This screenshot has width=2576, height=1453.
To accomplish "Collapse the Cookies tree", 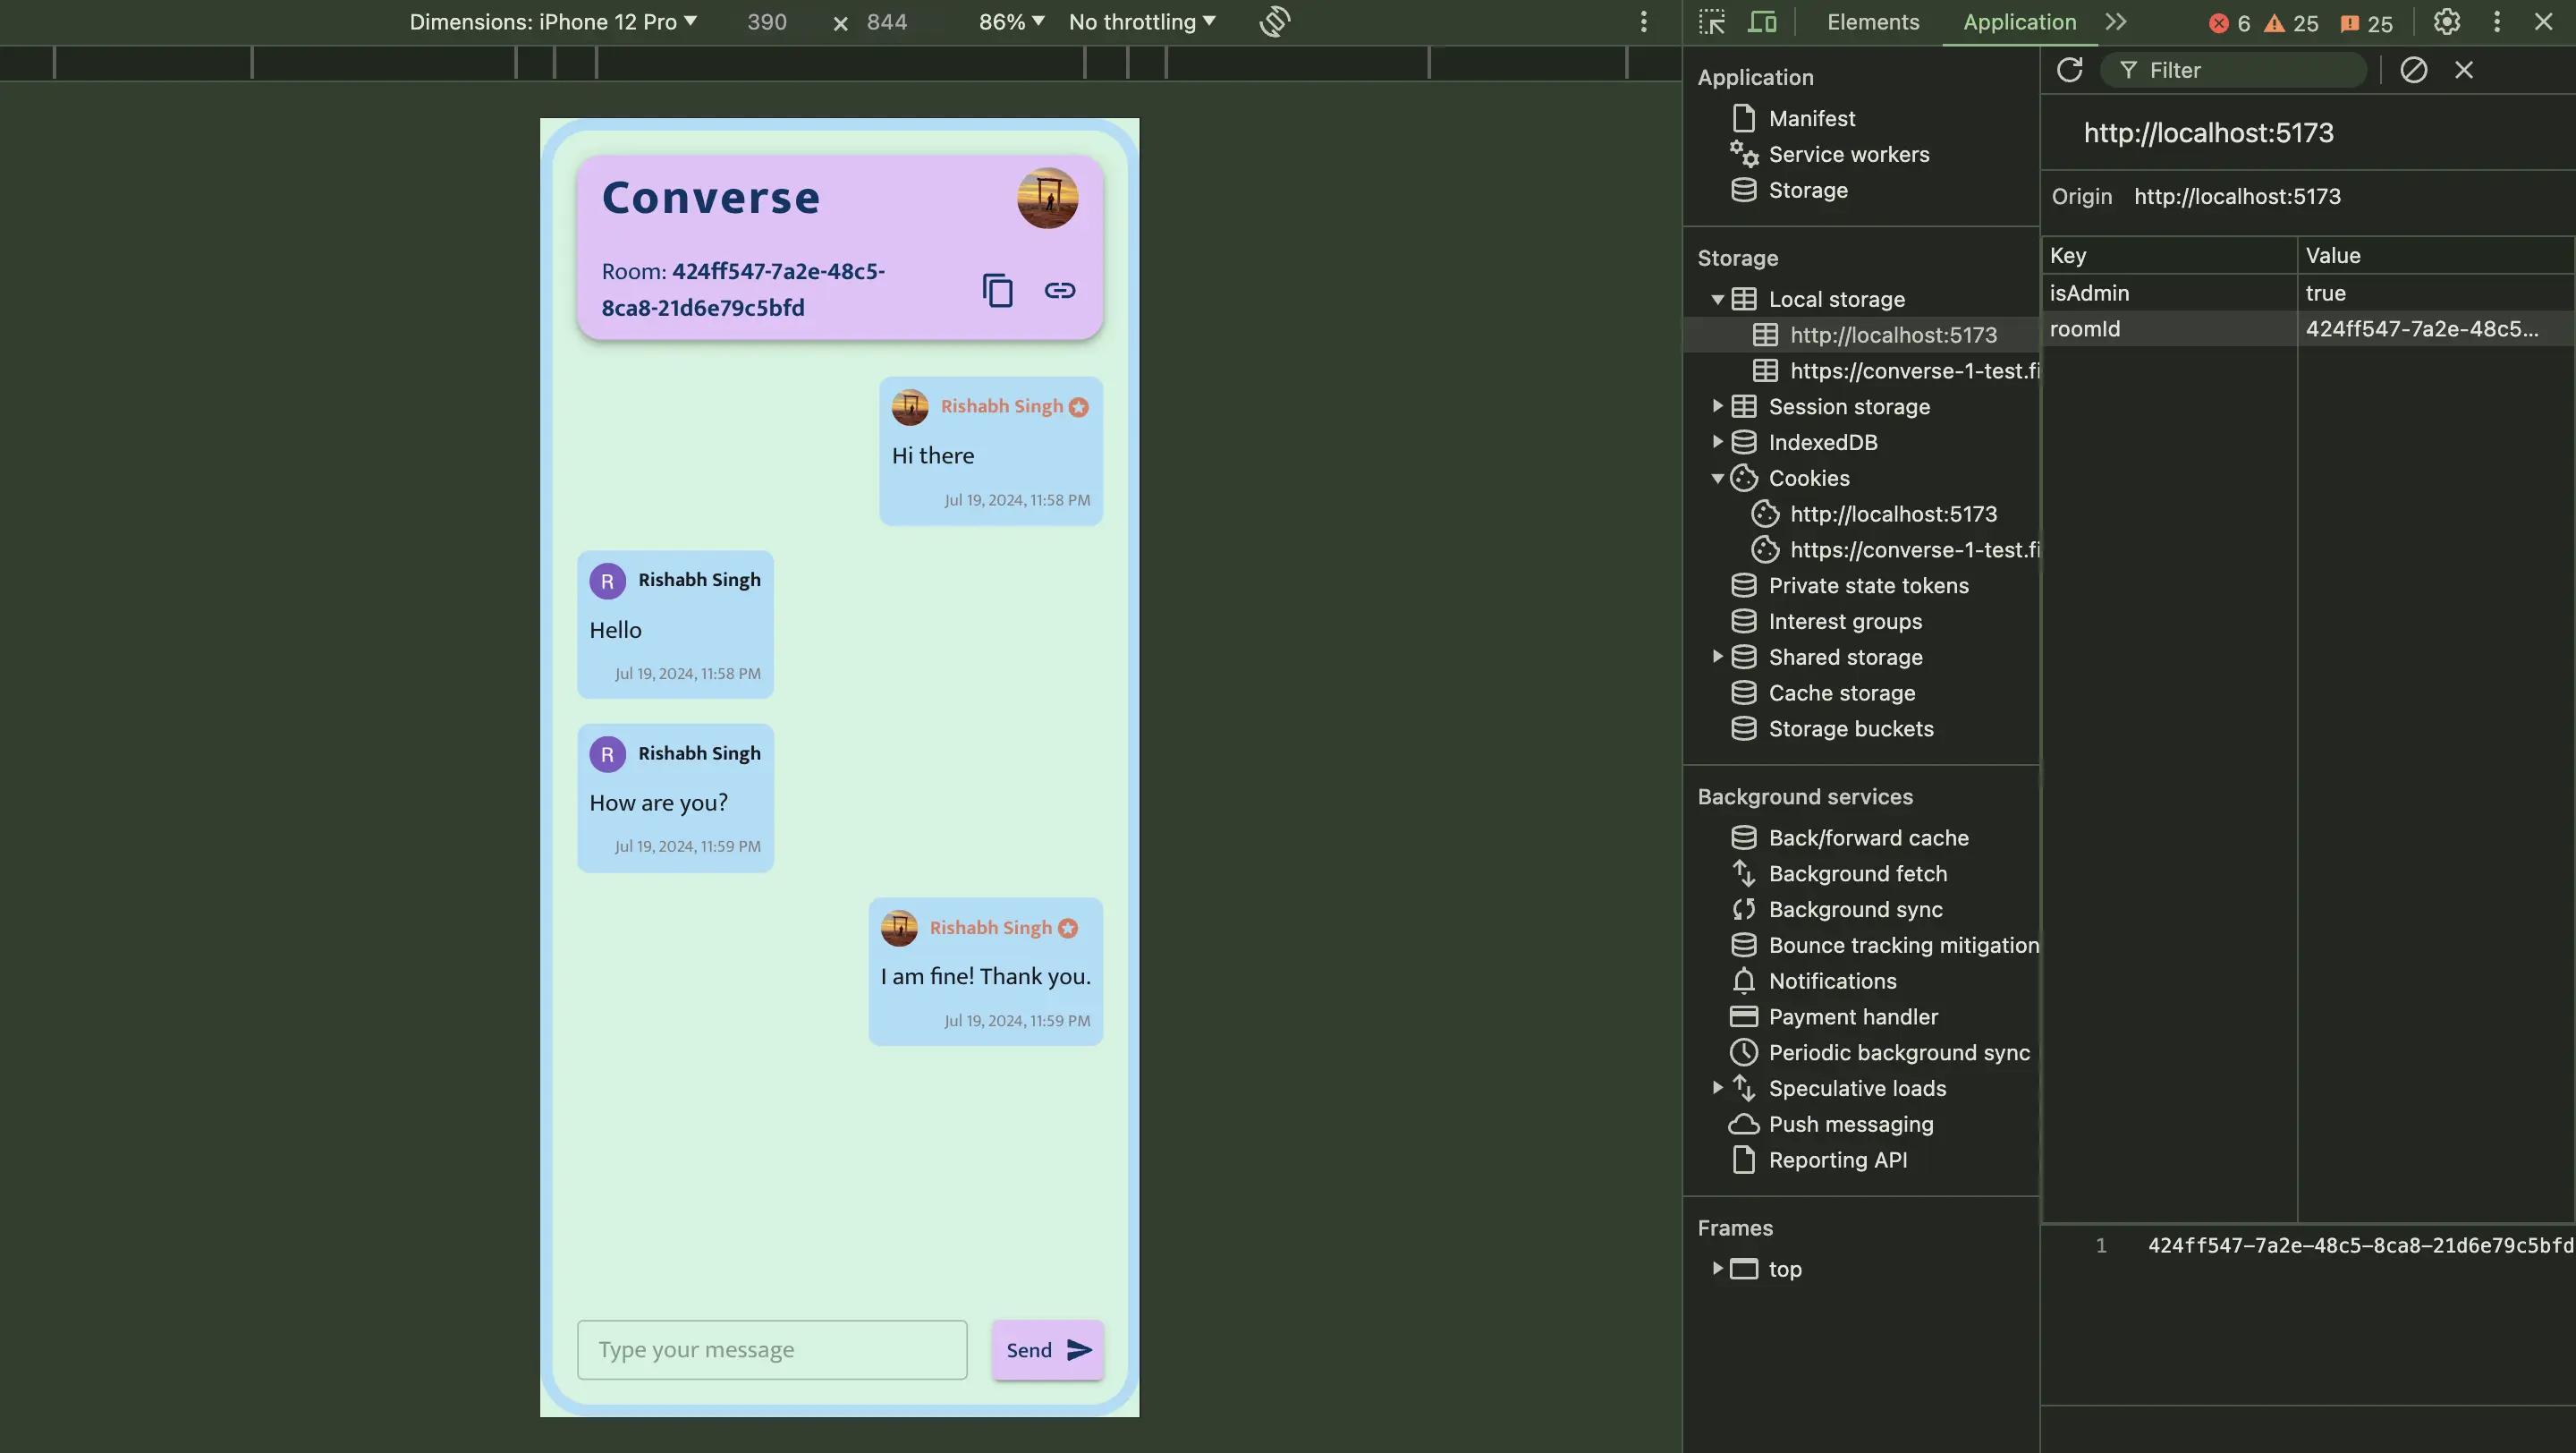I will pos(1716,478).
